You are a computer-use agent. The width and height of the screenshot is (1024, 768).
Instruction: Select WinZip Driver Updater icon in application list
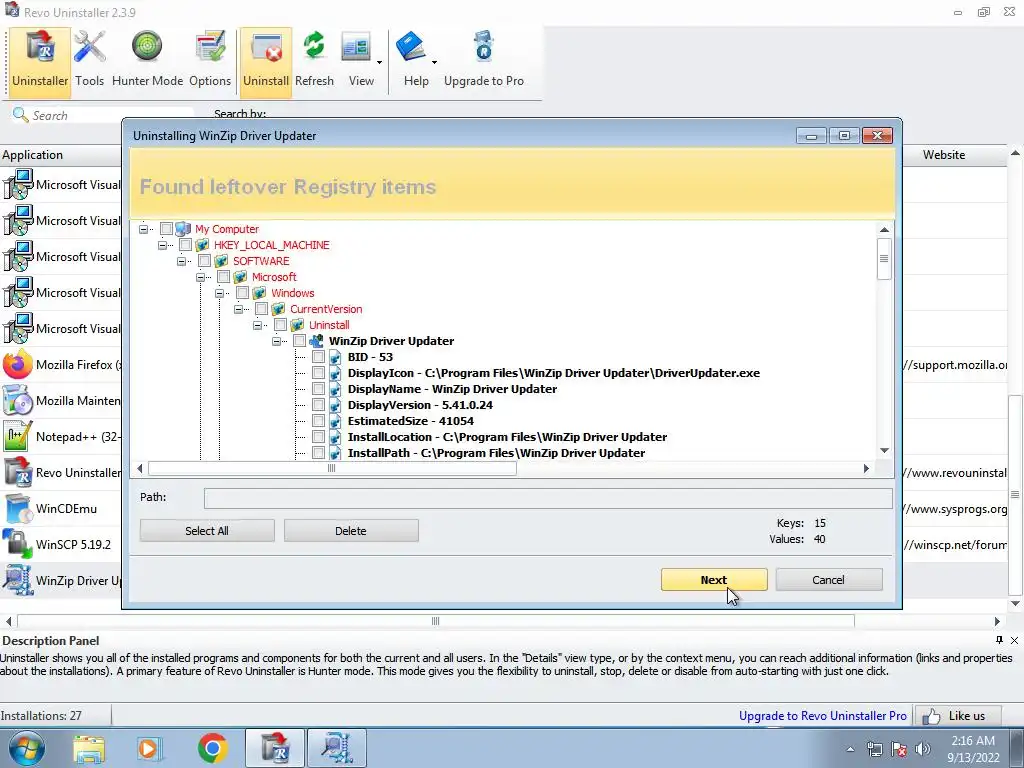tap(18, 580)
